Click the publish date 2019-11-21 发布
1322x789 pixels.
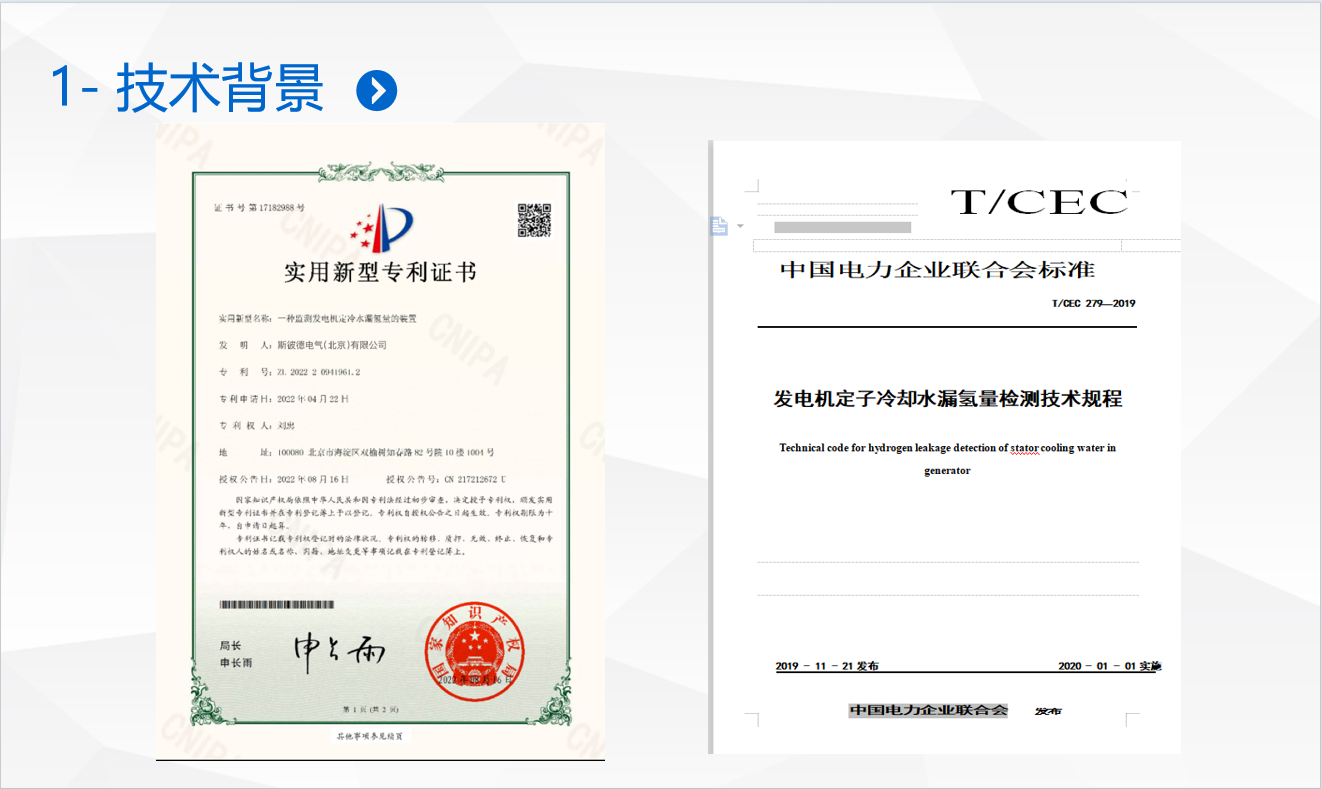[x=827, y=666]
